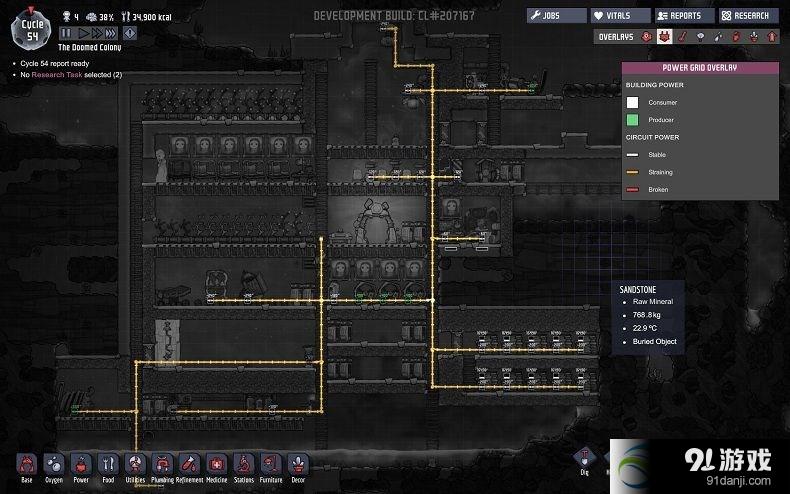Screen dimensions: 790x494
Task: Set game speed to normal play
Action: coord(84,33)
